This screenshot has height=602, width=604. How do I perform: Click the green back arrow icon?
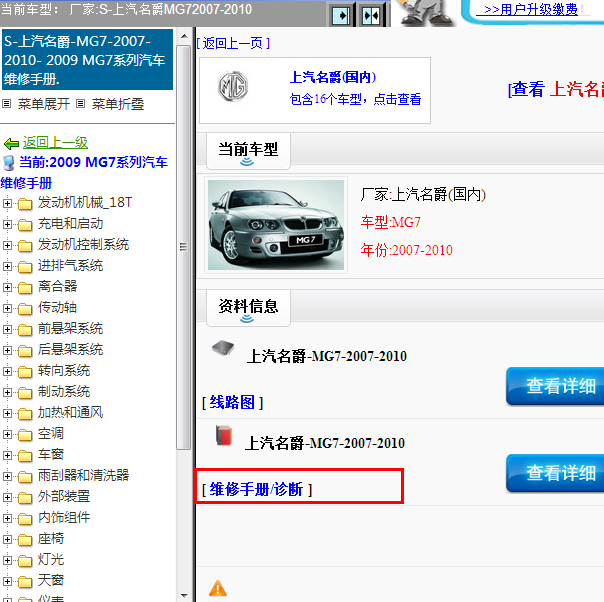coord(11,144)
